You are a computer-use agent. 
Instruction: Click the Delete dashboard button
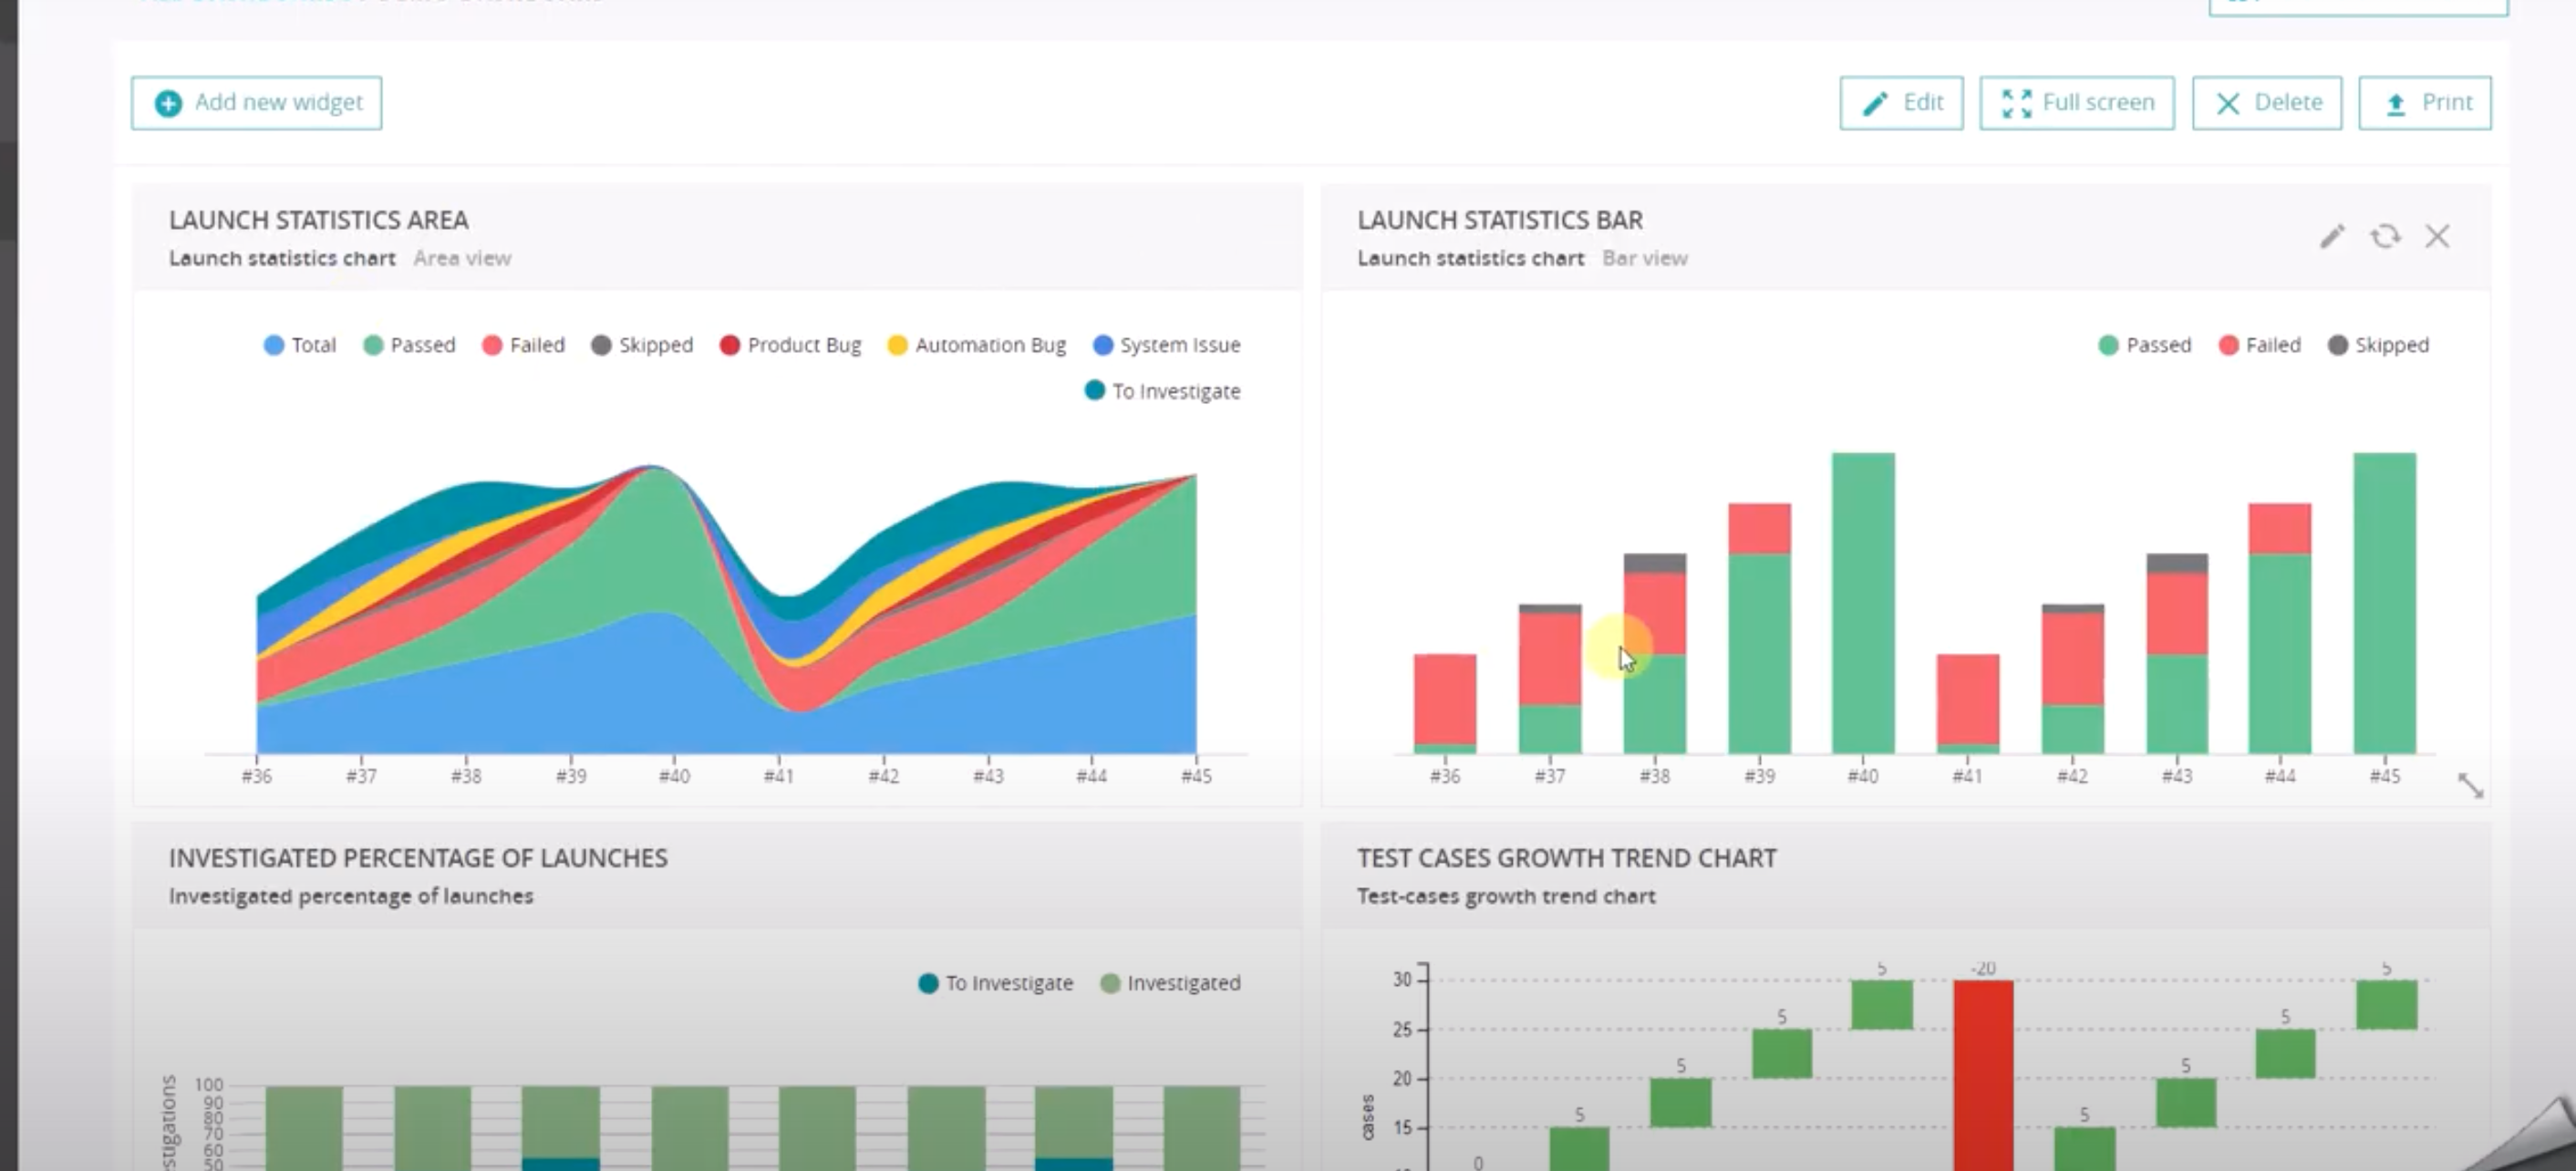[2266, 103]
